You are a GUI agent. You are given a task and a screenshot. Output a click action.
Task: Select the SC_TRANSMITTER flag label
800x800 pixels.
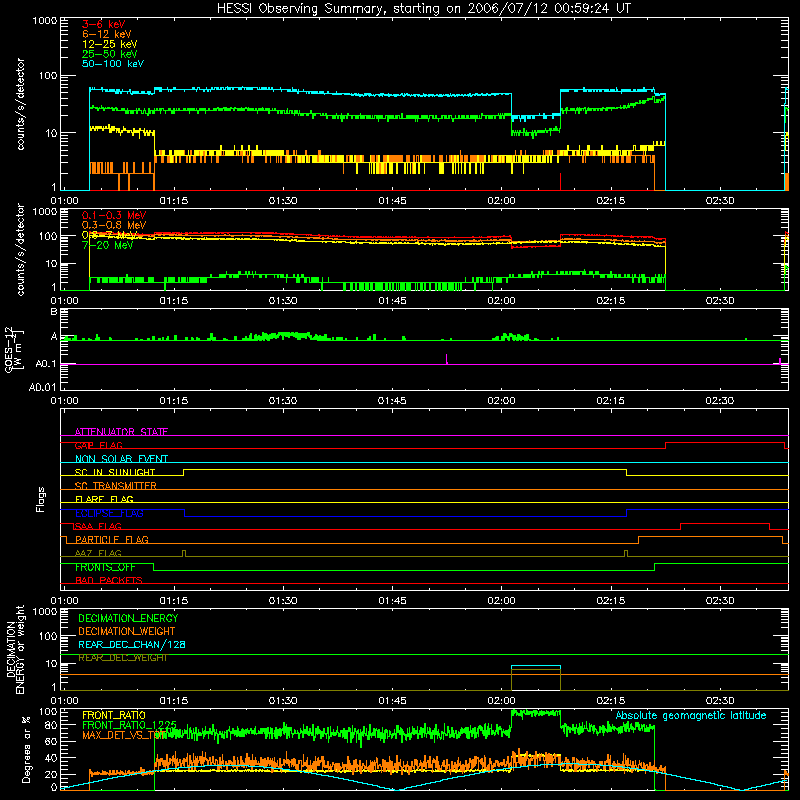pyautogui.click(x=116, y=486)
